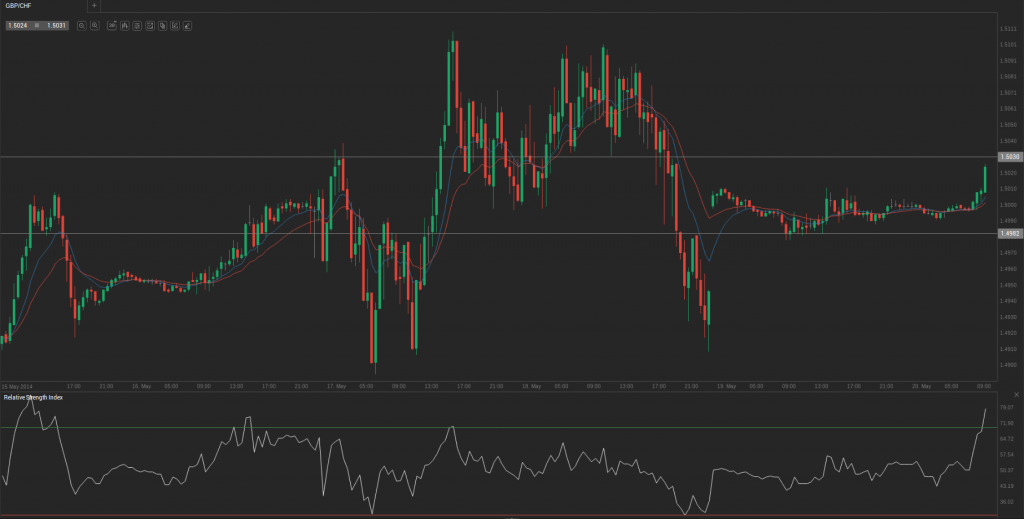This screenshot has height=519, width=1024.
Task: Click the 1.5024 sell price button
Action: tap(20, 25)
